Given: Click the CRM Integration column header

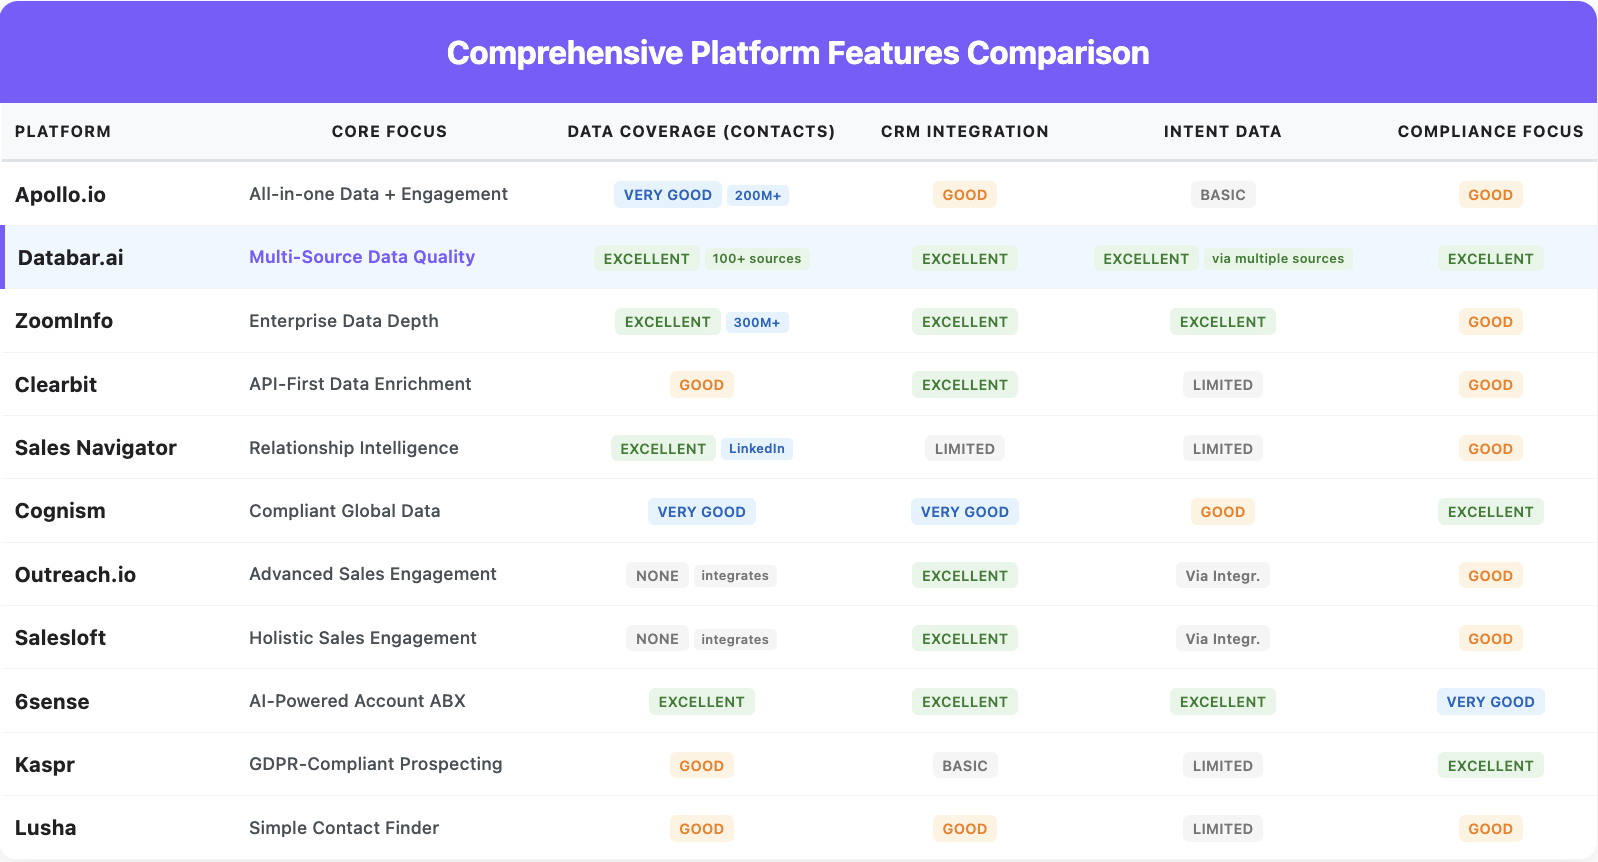Looking at the screenshot, I should point(964,131).
